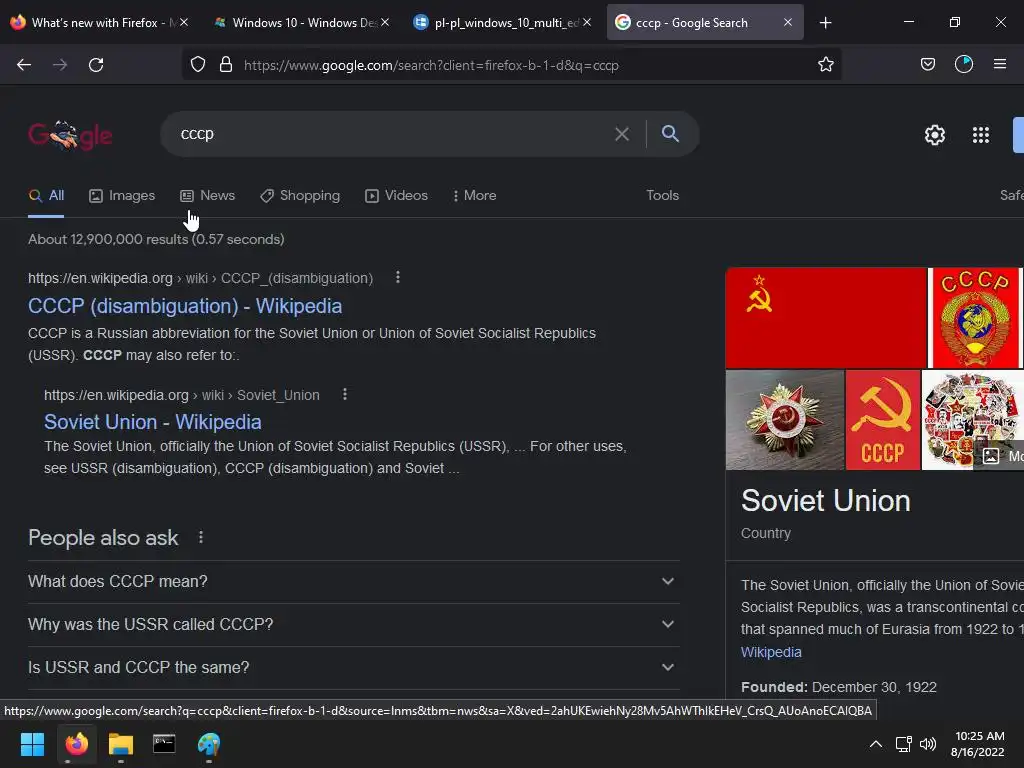Open the Soviet star medal image

pos(785,420)
